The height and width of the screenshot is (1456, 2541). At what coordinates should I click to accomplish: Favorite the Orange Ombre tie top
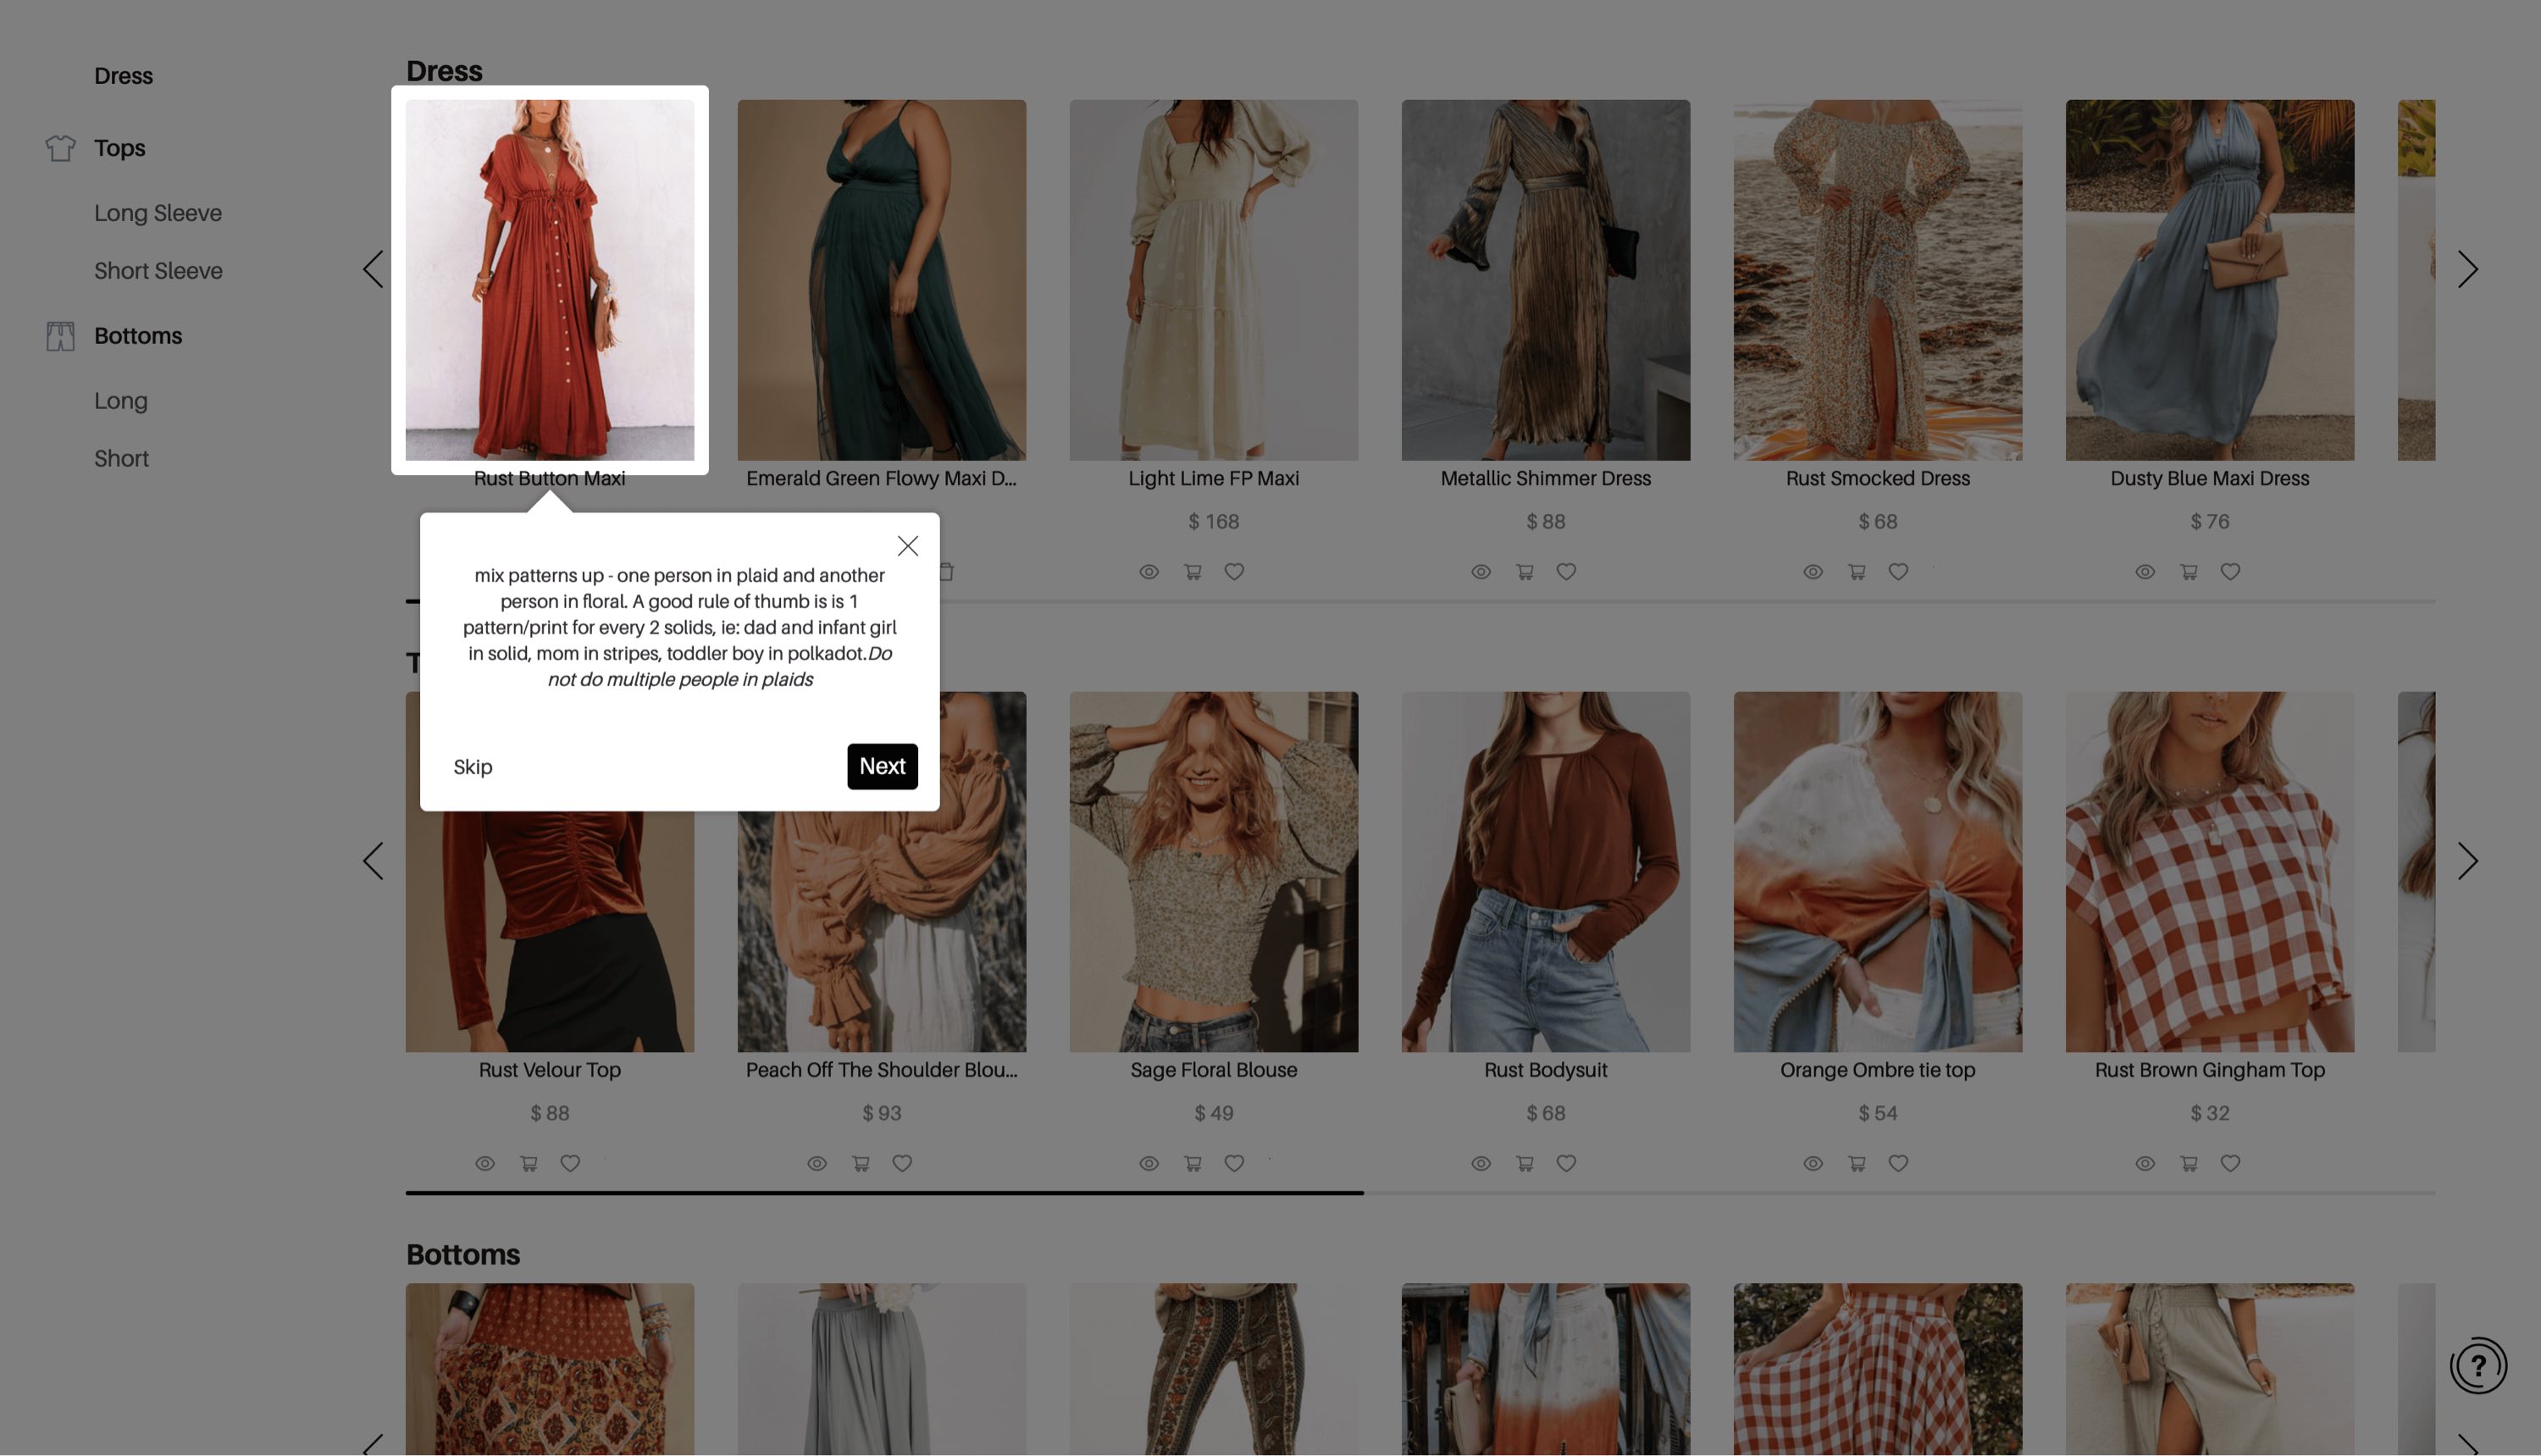pyautogui.click(x=1898, y=1163)
